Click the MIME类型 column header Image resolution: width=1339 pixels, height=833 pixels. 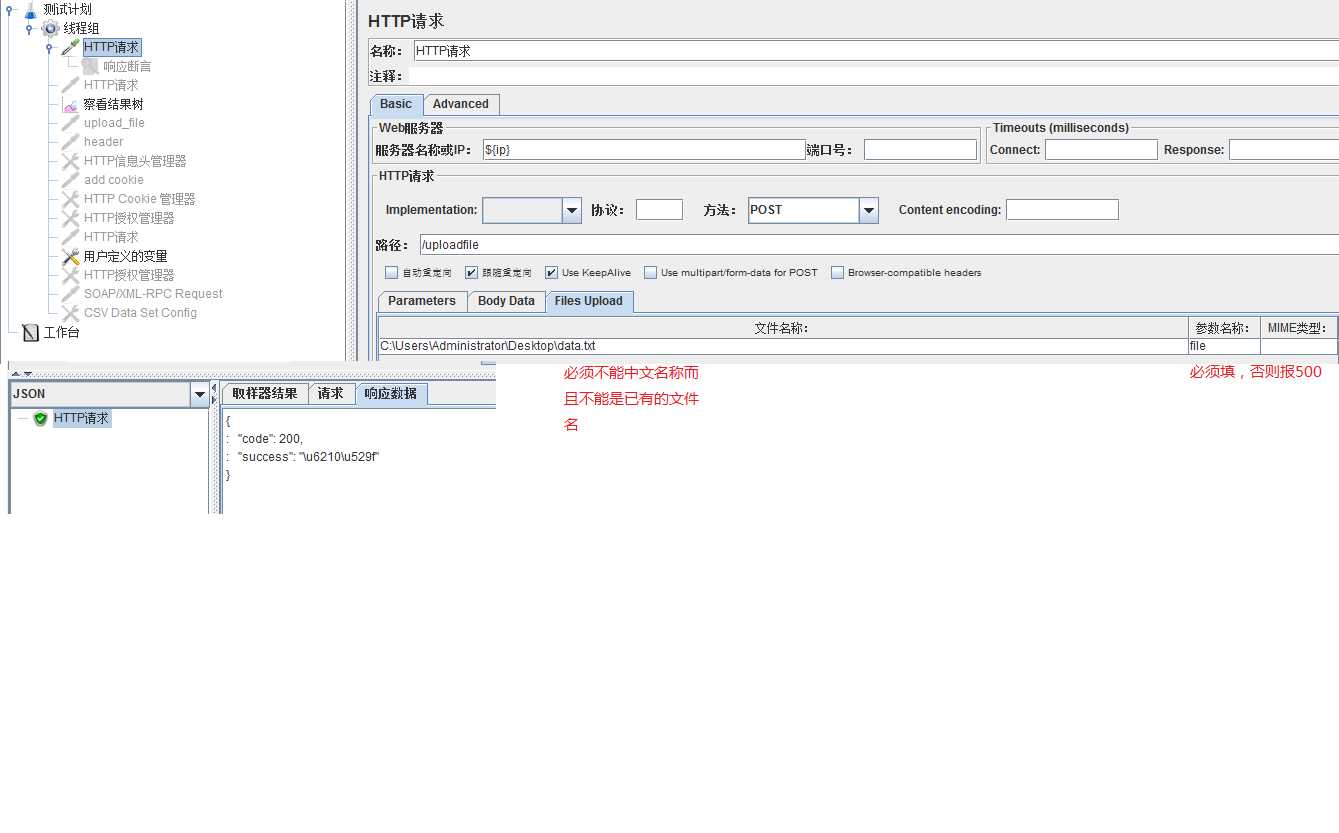1298,328
